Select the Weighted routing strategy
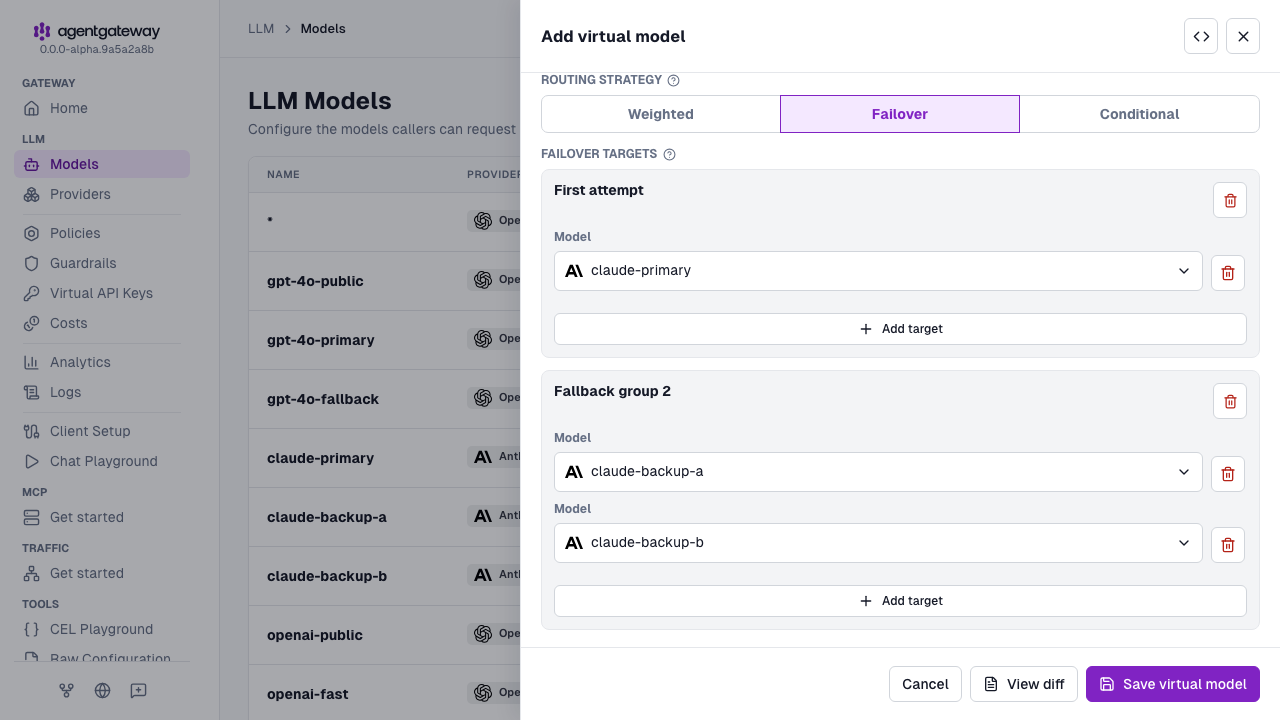1280x720 pixels. pos(661,114)
